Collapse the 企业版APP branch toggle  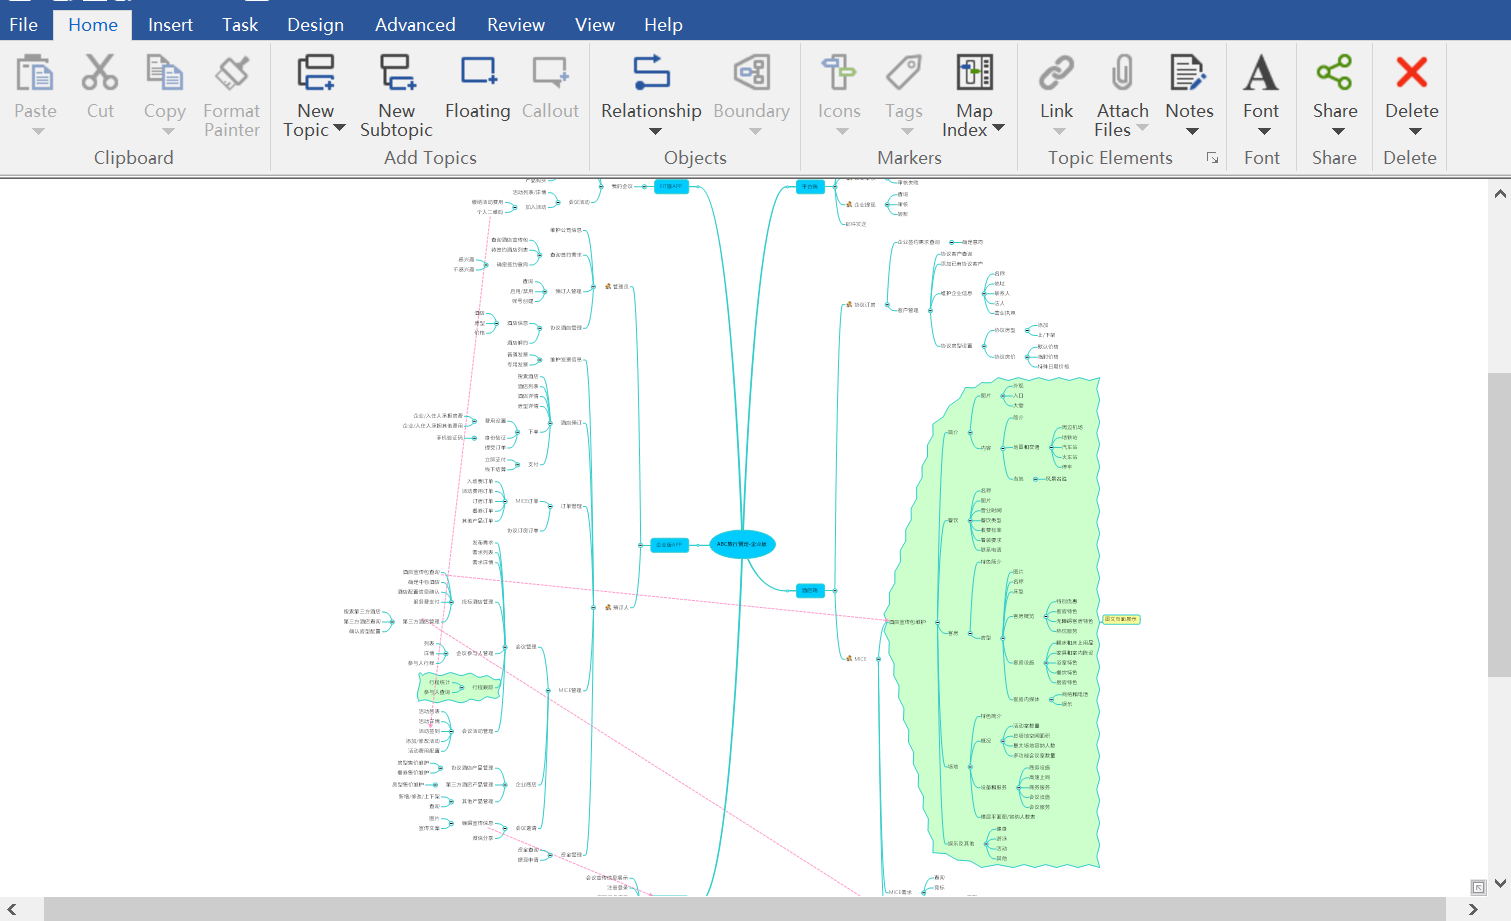tap(641, 545)
